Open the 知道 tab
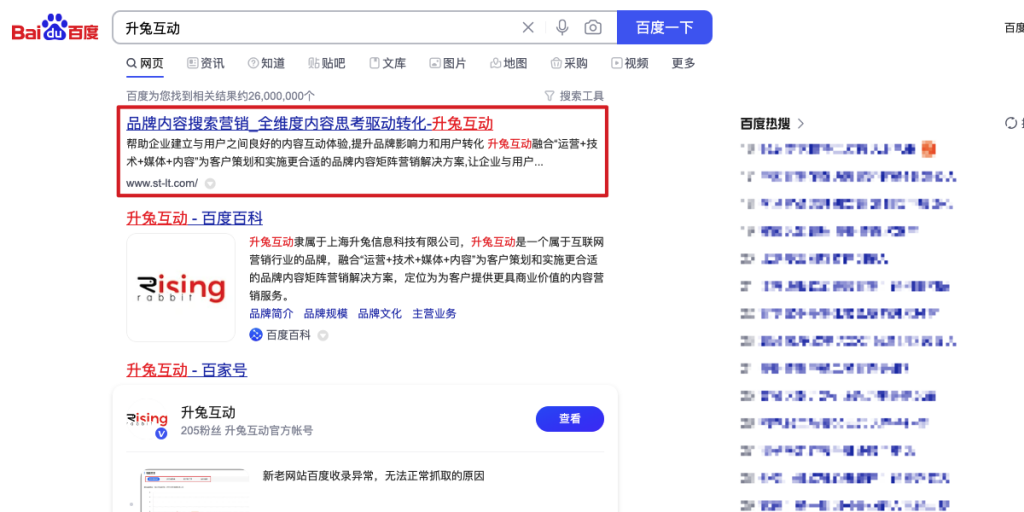 pos(266,63)
